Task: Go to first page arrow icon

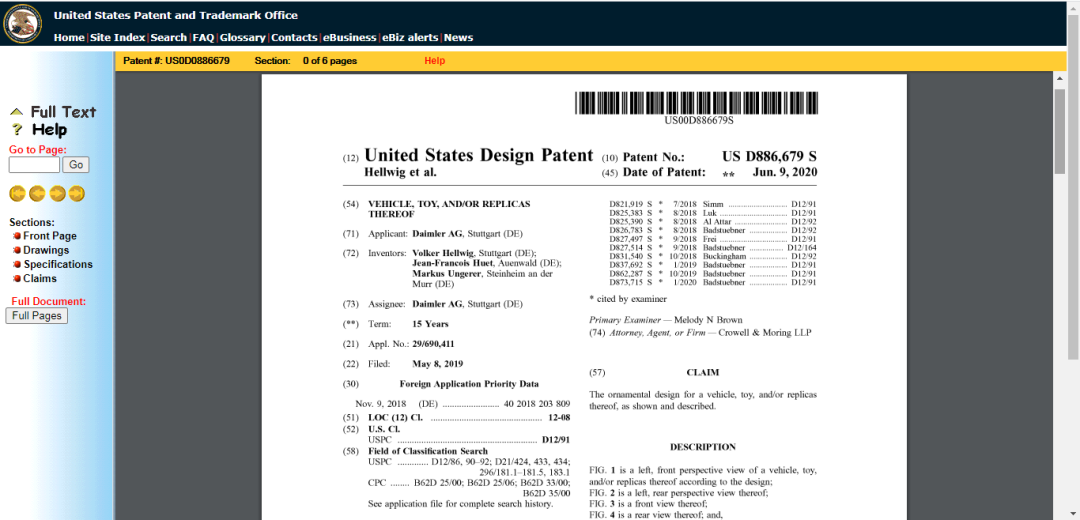Action: 17,194
